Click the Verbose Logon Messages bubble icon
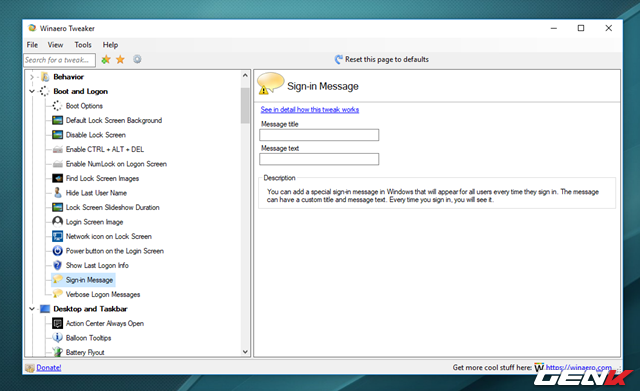Screen dimensions: 640x391 pyautogui.click(x=58, y=294)
